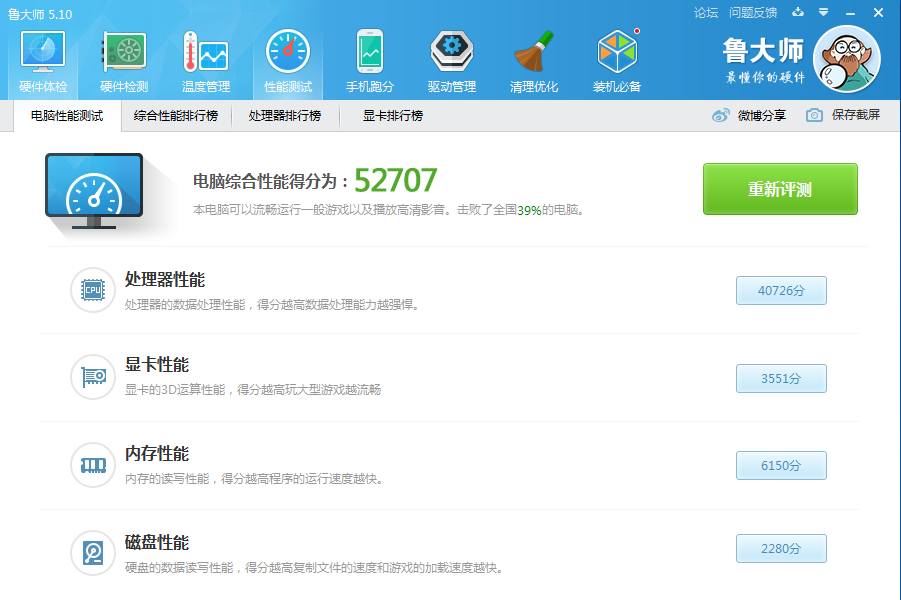Click the 鲁大师 mascot avatar
901x600 pixels.
[847, 59]
